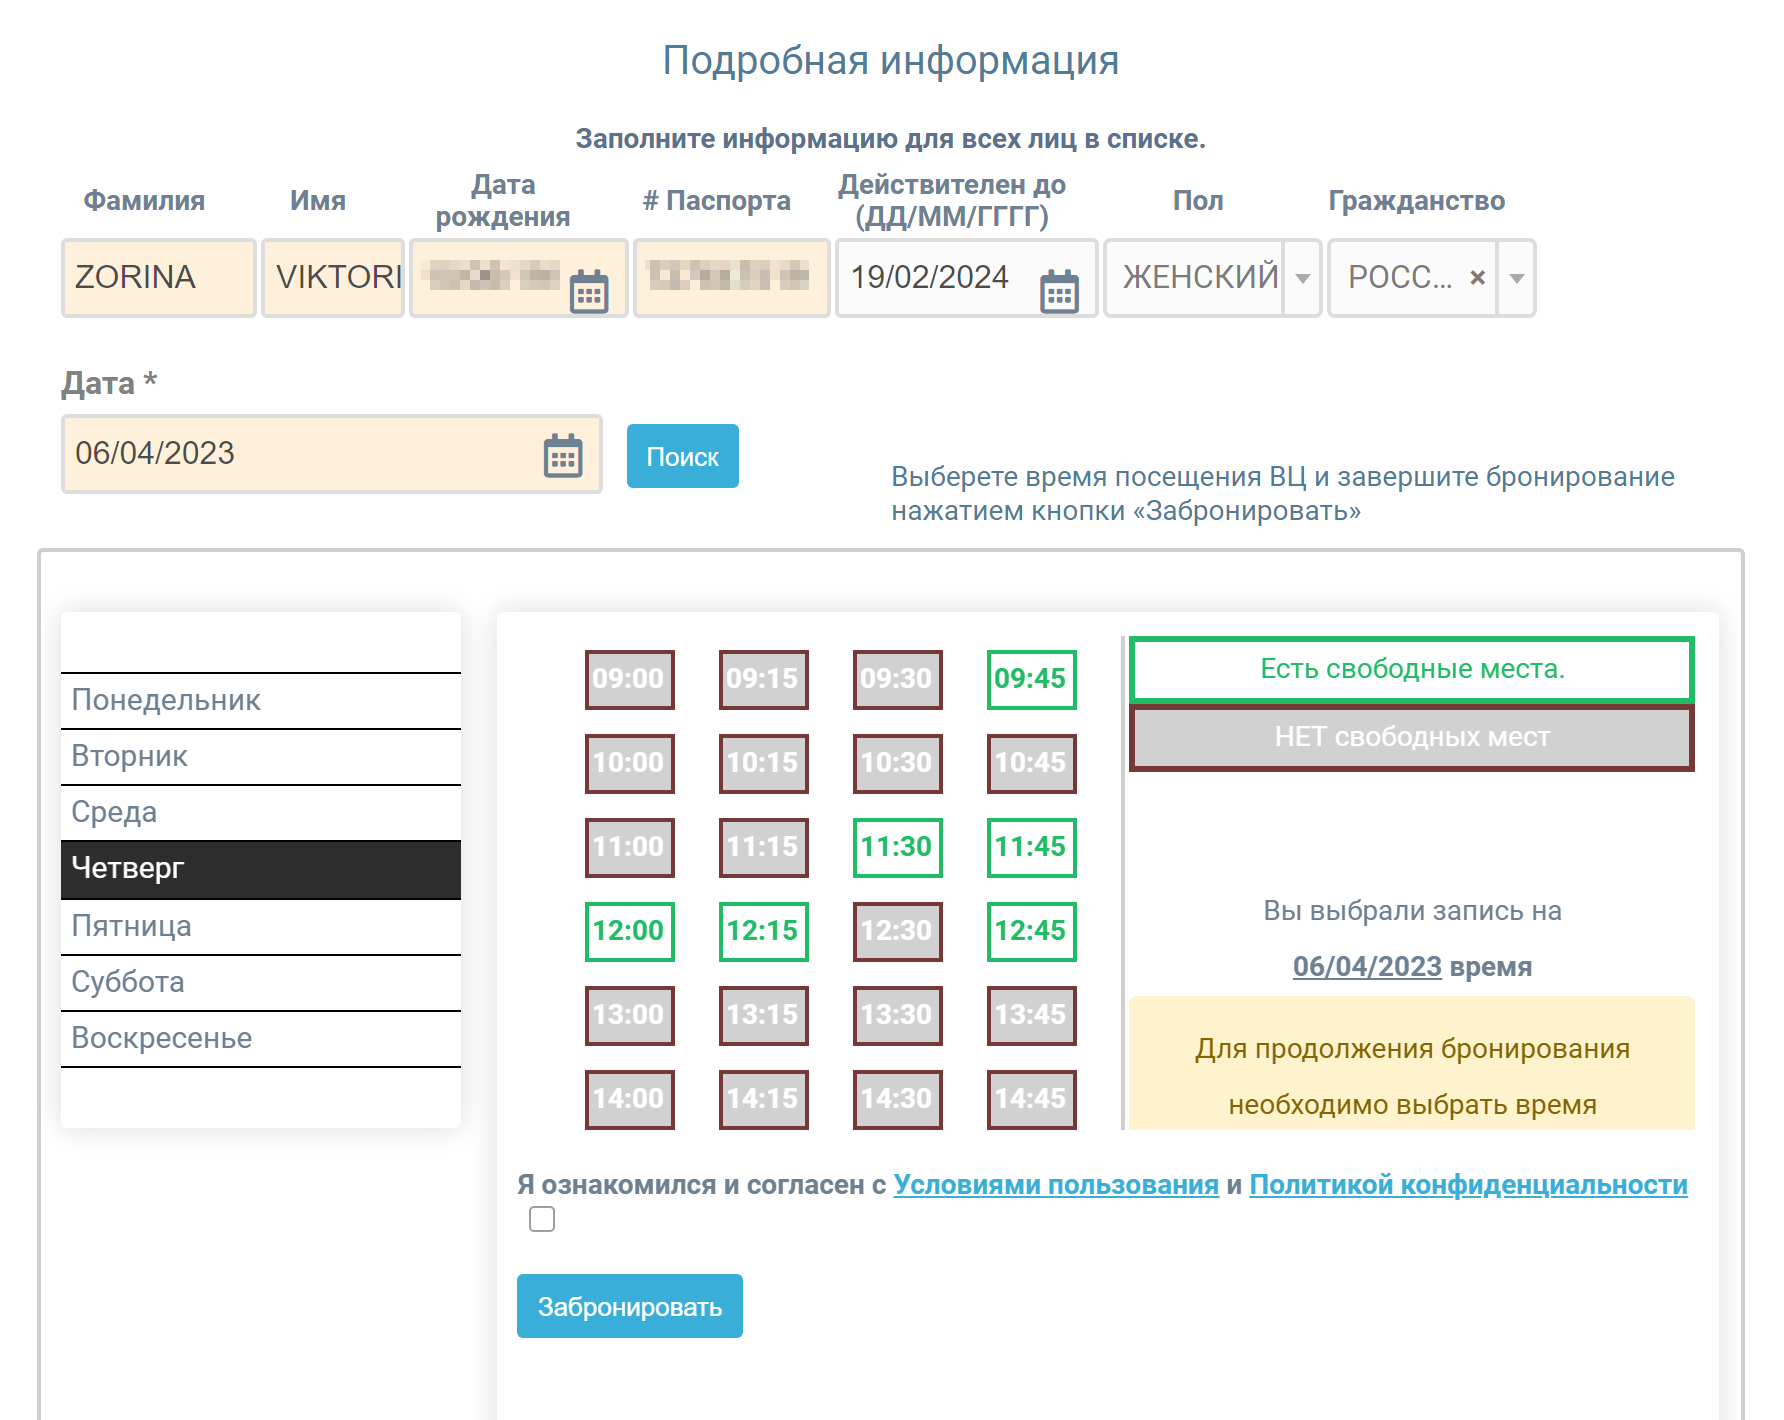Click the unavailable 10:30 time slot
Screen dimensions: 1784x1420
[897, 763]
